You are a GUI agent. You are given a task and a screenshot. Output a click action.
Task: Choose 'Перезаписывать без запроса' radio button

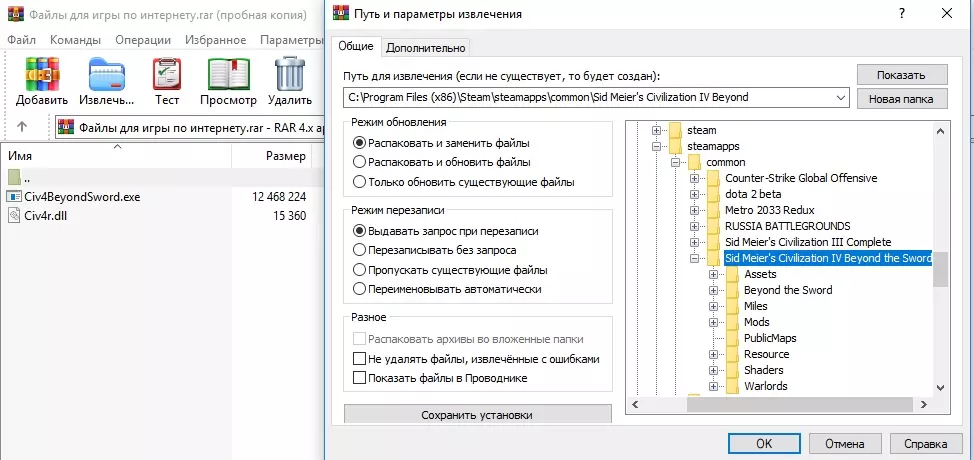click(x=360, y=250)
